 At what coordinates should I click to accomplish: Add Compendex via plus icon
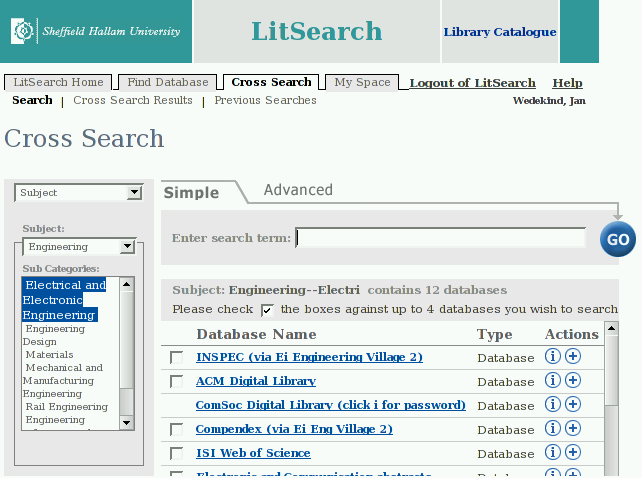[573, 428]
